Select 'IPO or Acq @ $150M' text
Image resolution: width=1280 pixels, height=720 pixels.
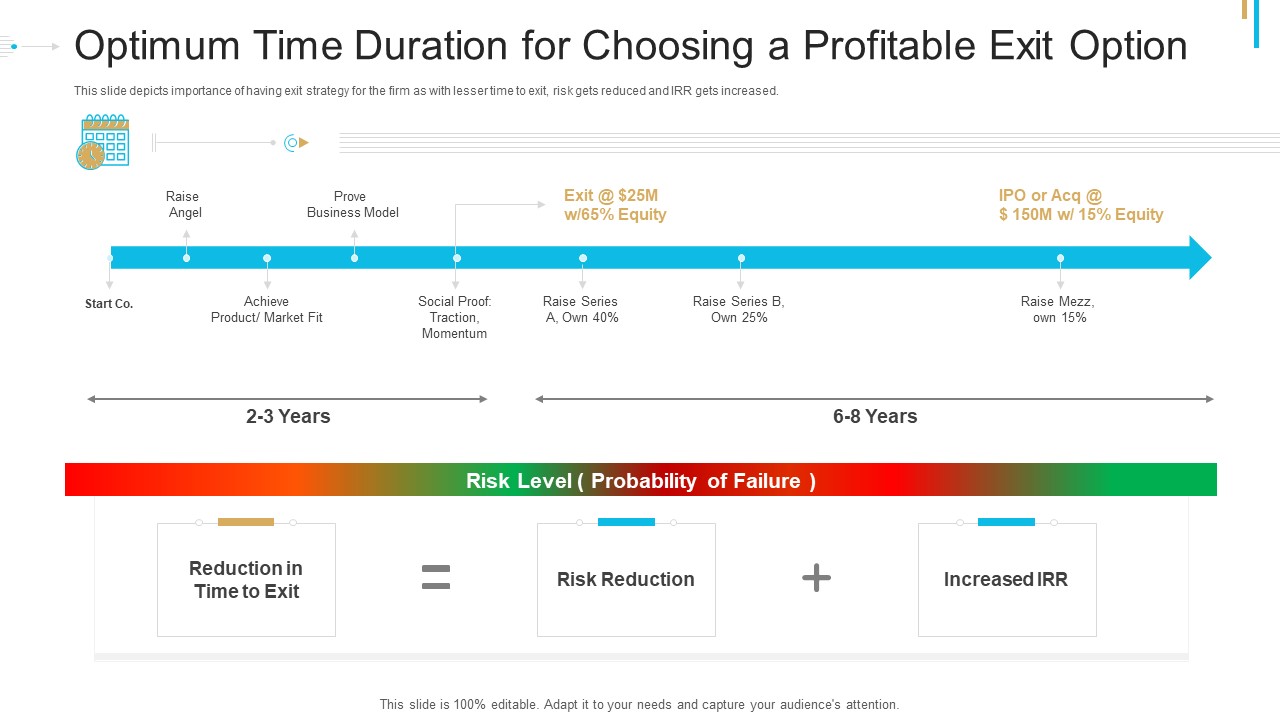(x=1081, y=205)
